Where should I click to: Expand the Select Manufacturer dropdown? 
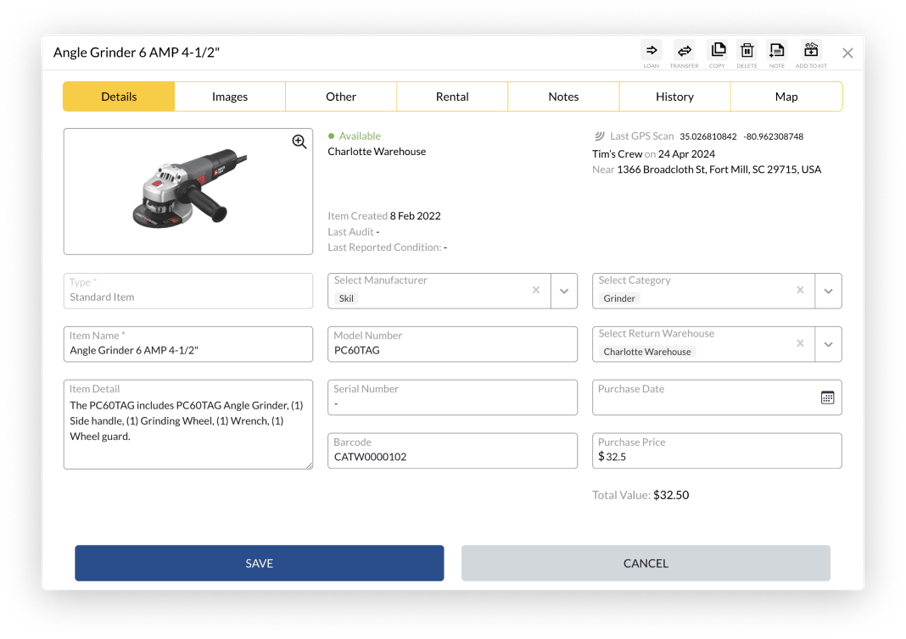coord(564,291)
